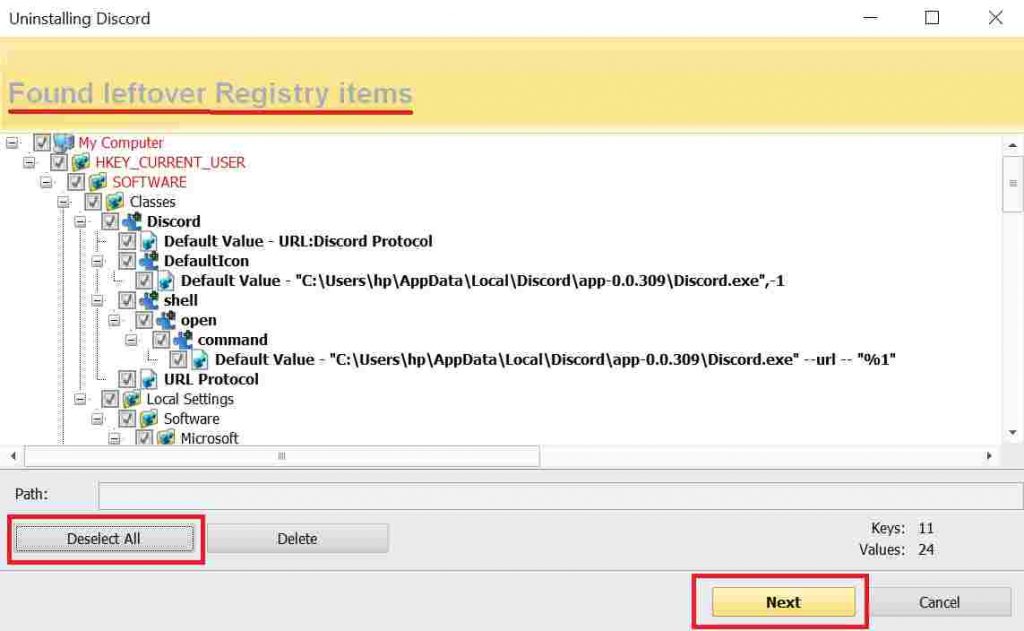Collapse the DefaultIcon node
This screenshot has width=1024, height=631.
click(x=97, y=261)
